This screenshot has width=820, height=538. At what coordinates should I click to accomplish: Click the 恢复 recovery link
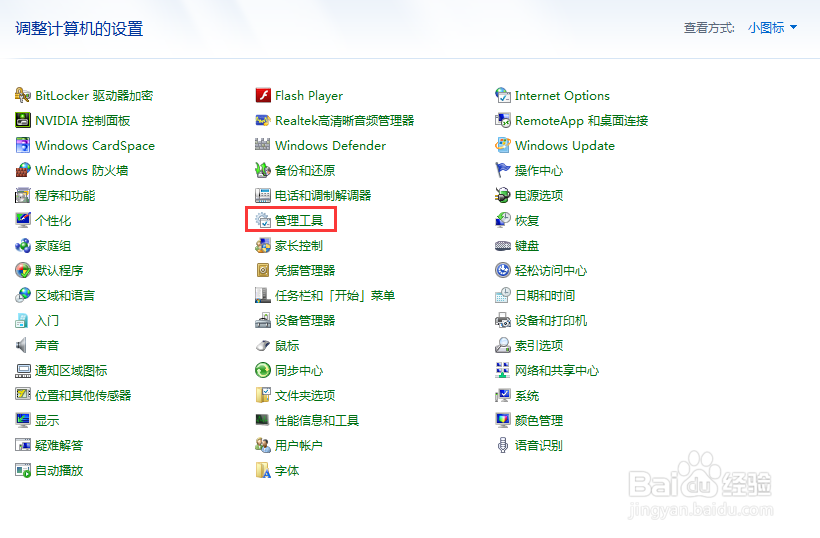pos(527,221)
